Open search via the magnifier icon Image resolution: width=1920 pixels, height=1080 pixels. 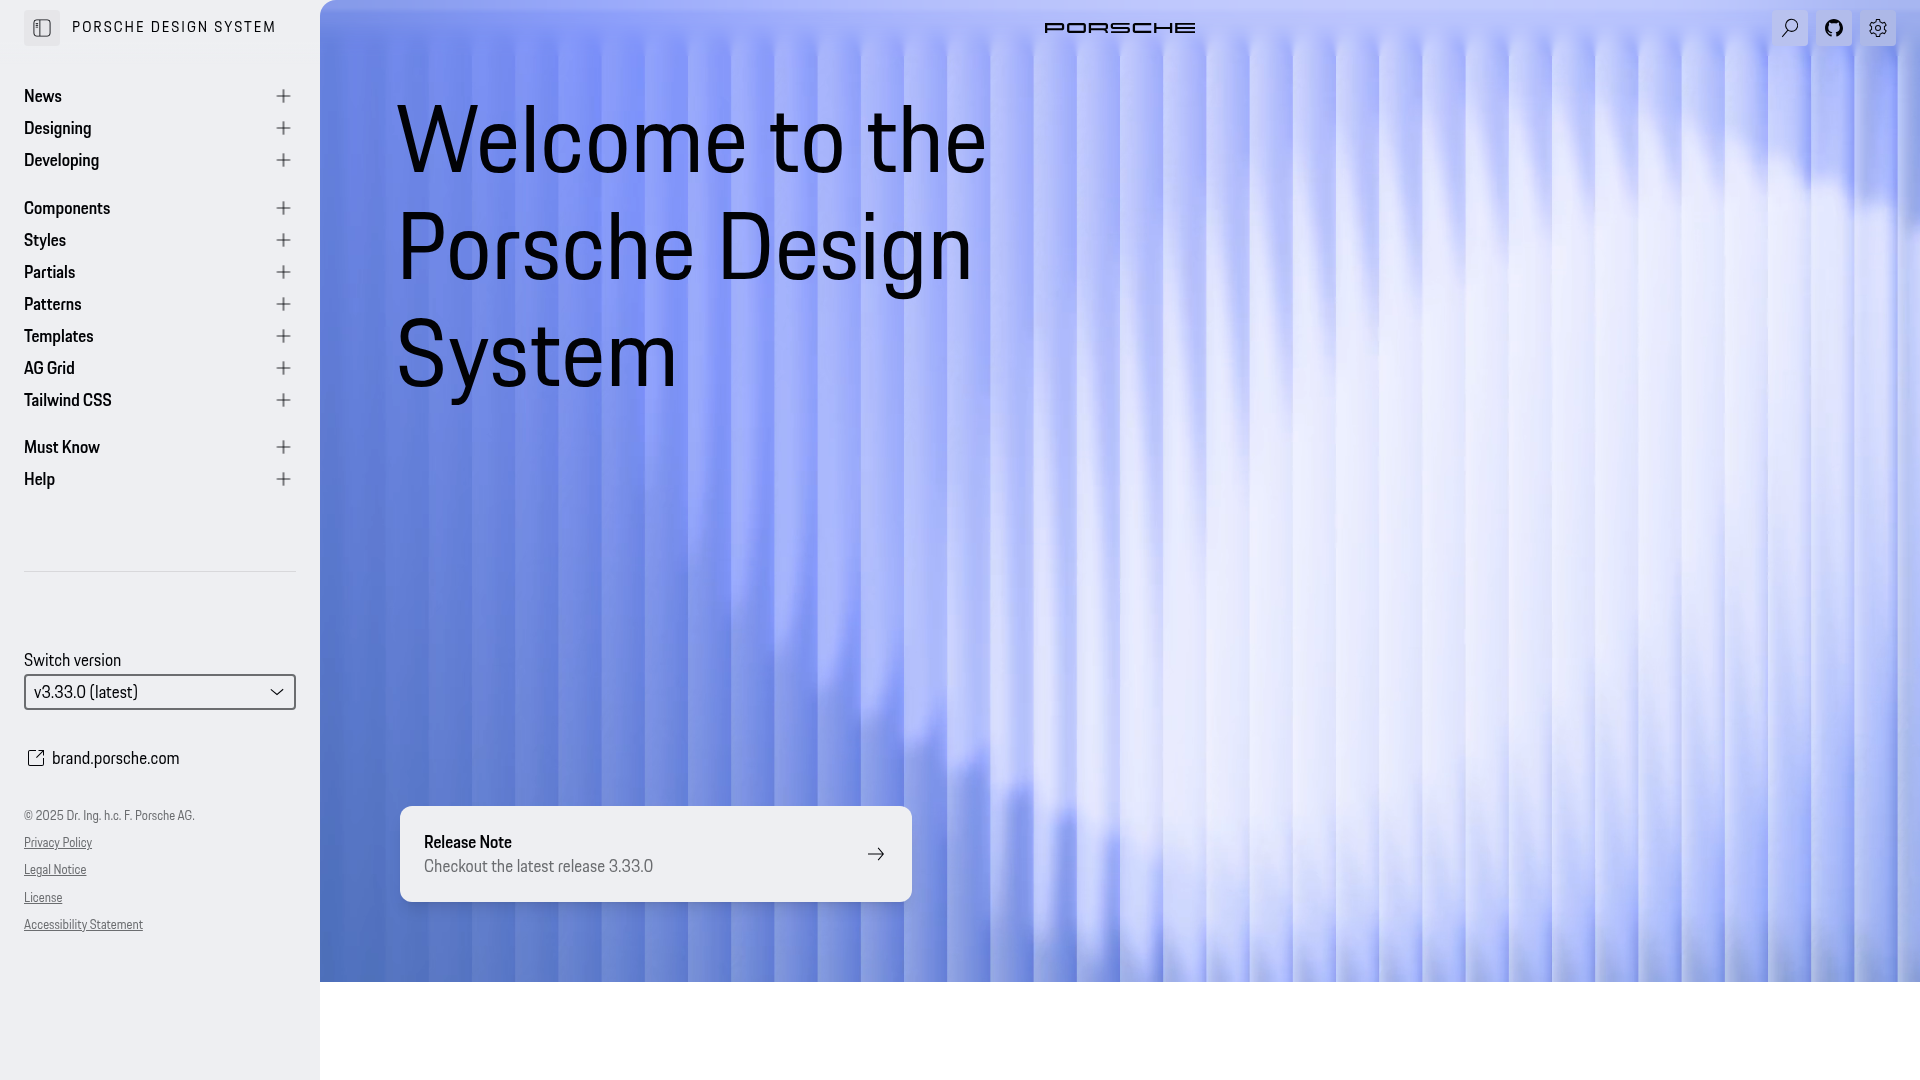point(1790,28)
